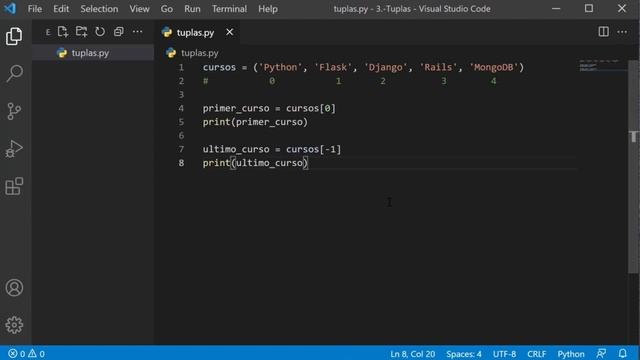Open errors and warnings problems indicator
This screenshot has height=360, width=640.
pos(27,353)
